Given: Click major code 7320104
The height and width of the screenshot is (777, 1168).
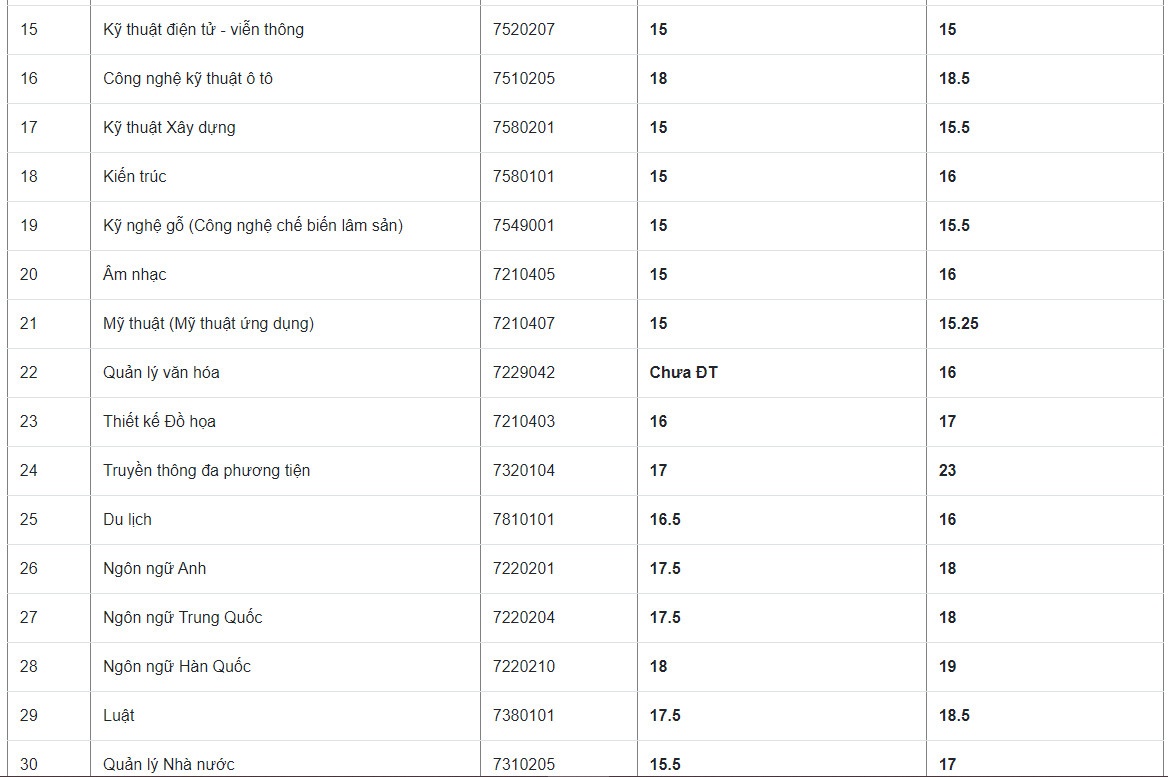Looking at the screenshot, I should click(x=523, y=470).
